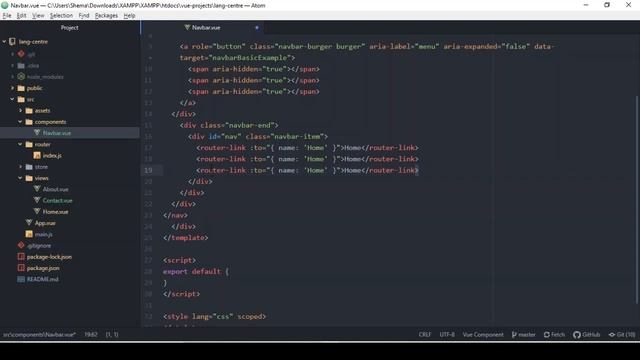Collapse the src folder
640x360 pixels.
pos(12,99)
